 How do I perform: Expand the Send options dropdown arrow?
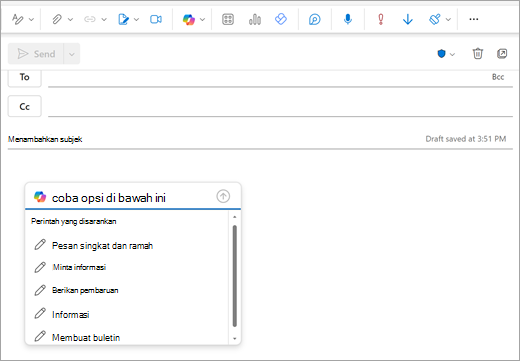[x=72, y=54]
